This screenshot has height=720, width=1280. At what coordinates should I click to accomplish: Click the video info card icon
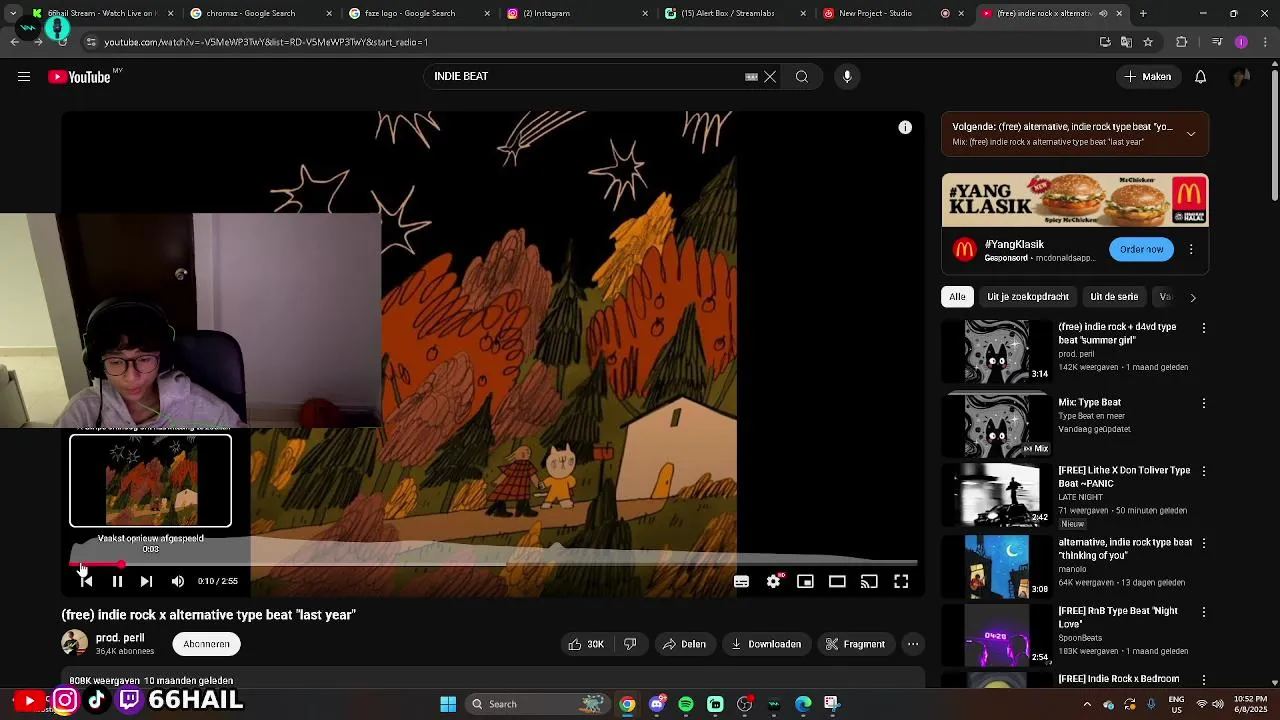coord(905,128)
